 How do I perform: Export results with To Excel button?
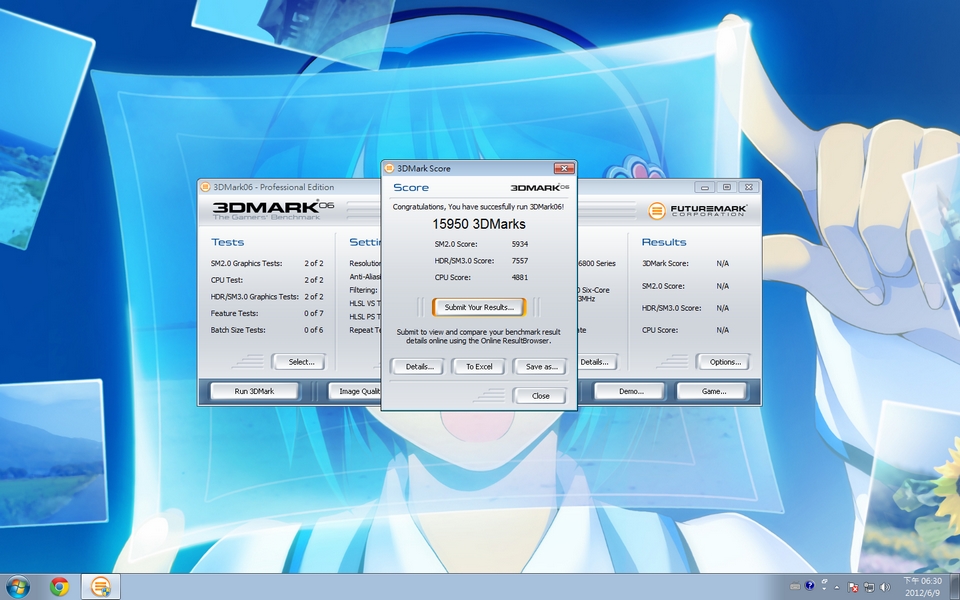pyautogui.click(x=479, y=367)
